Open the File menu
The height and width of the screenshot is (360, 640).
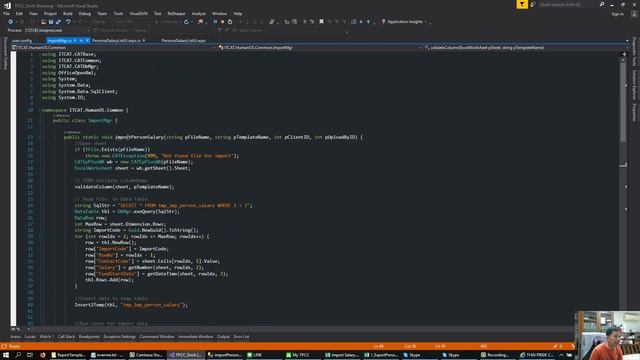(6, 13)
